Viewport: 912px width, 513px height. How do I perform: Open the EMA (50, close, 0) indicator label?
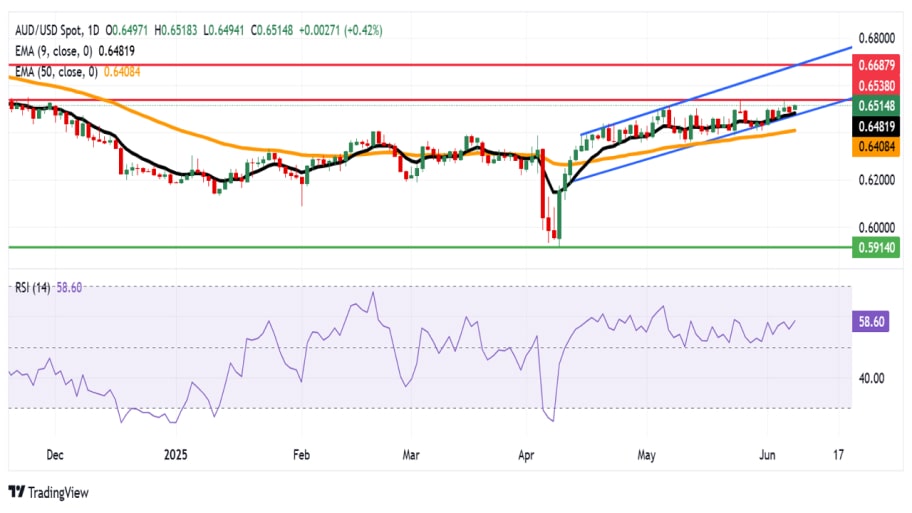coord(56,72)
